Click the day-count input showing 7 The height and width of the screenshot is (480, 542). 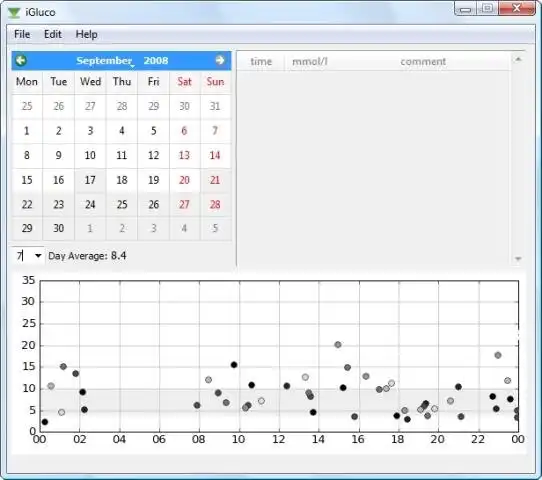point(22,256)
